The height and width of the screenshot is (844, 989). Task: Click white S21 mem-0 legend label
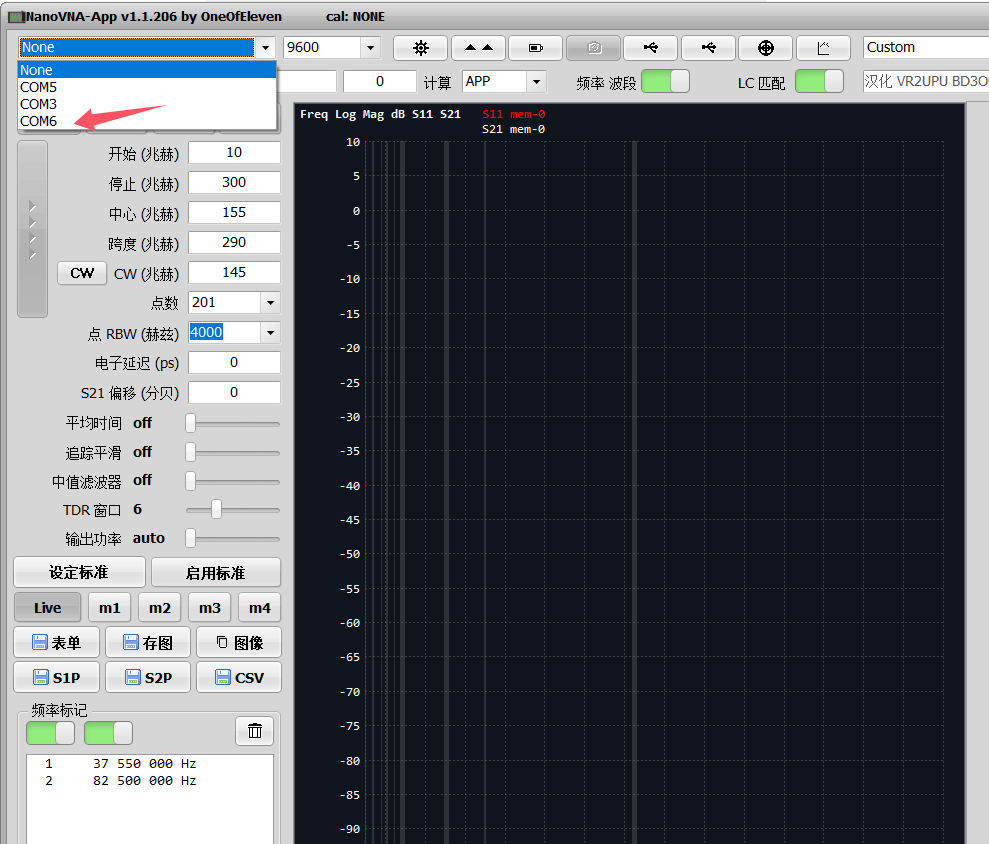point(513,129)
